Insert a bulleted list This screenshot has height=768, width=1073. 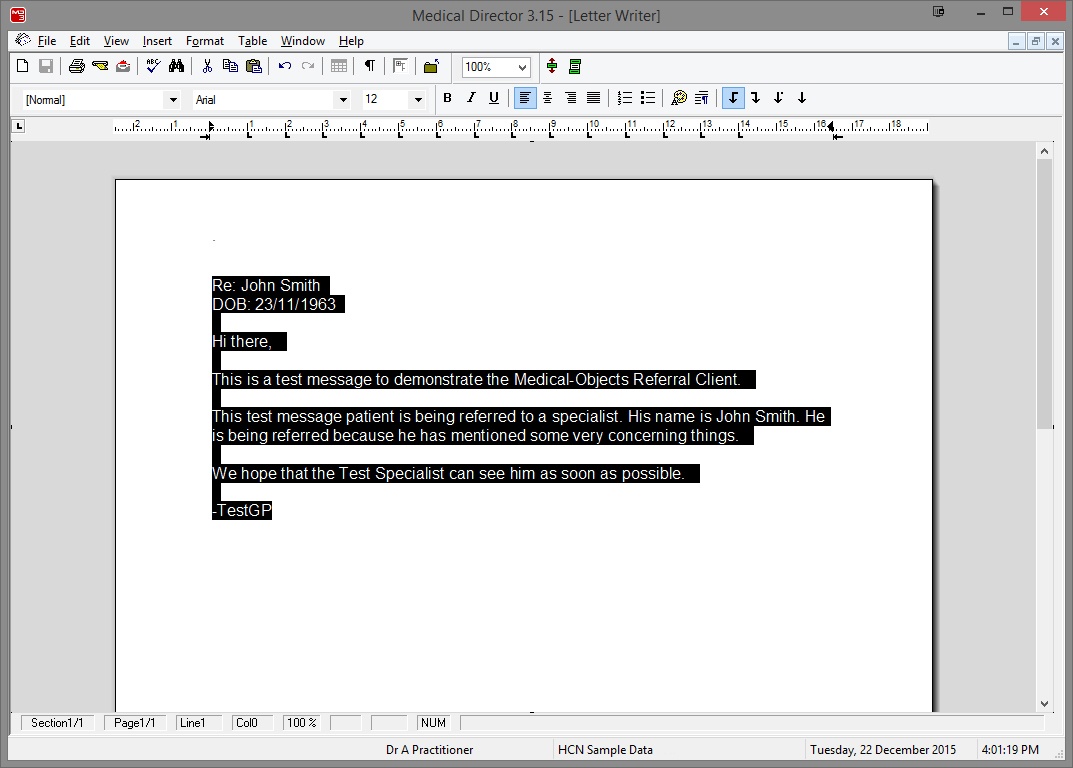pos(647,99)
